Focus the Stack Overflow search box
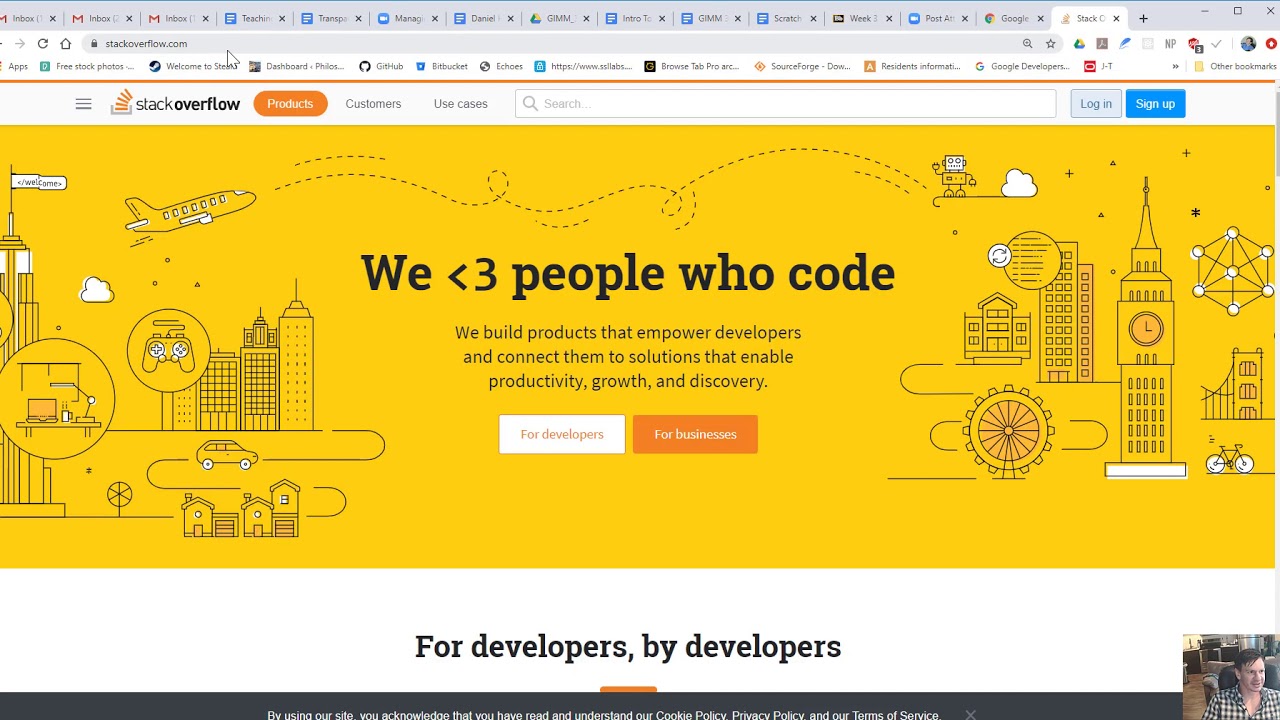Viewport: 1280px width, 720px height. [x=785, y=104]
